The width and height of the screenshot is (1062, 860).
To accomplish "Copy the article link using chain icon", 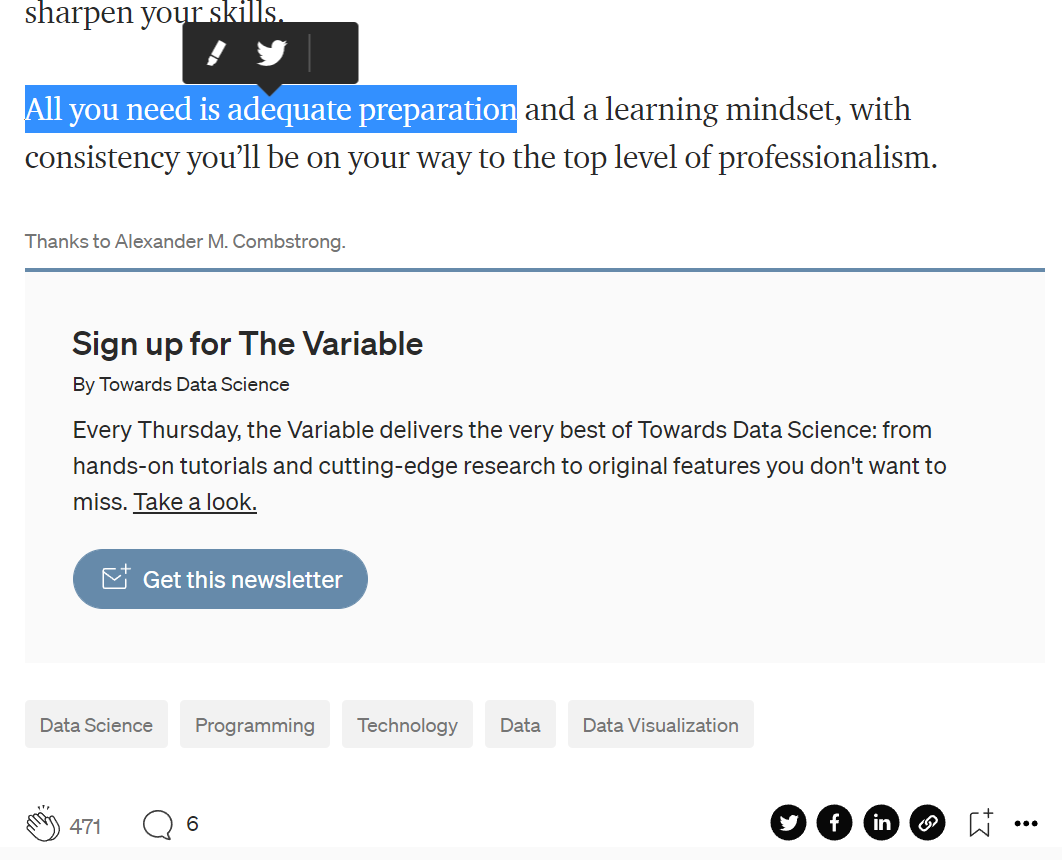I will (x=927, y=823).
